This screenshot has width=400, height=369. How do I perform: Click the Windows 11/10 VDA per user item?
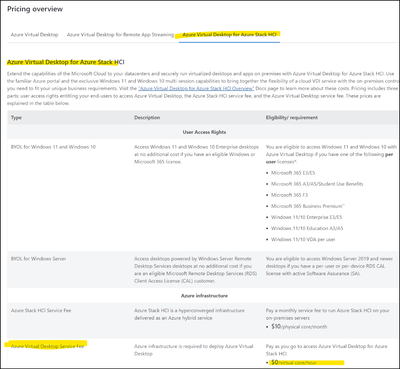pyautogui.click(x=303, y=239)
